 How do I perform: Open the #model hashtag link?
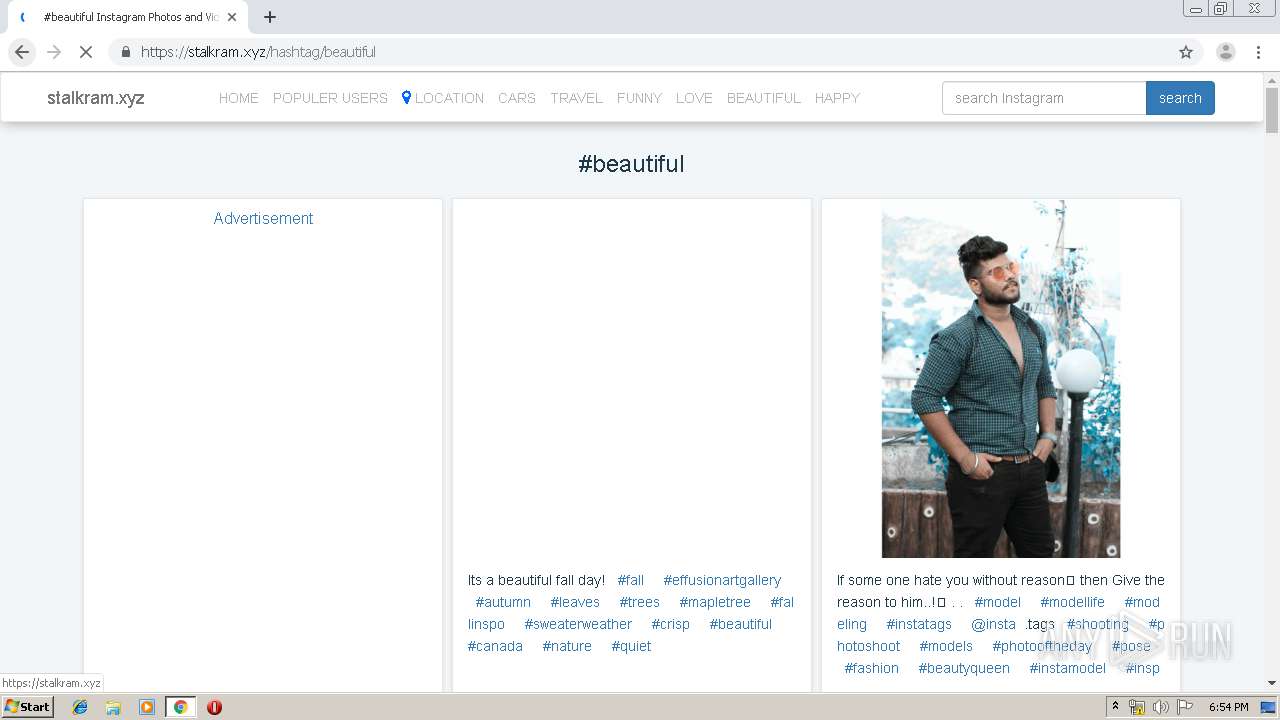[x=998, y=602]
